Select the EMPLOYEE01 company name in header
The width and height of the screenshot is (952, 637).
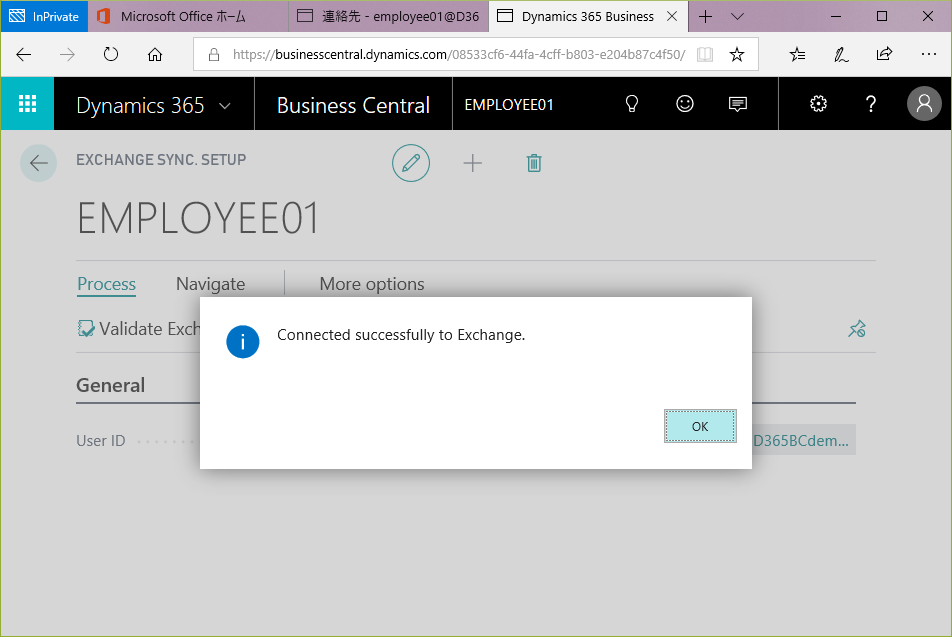point(509,105)
